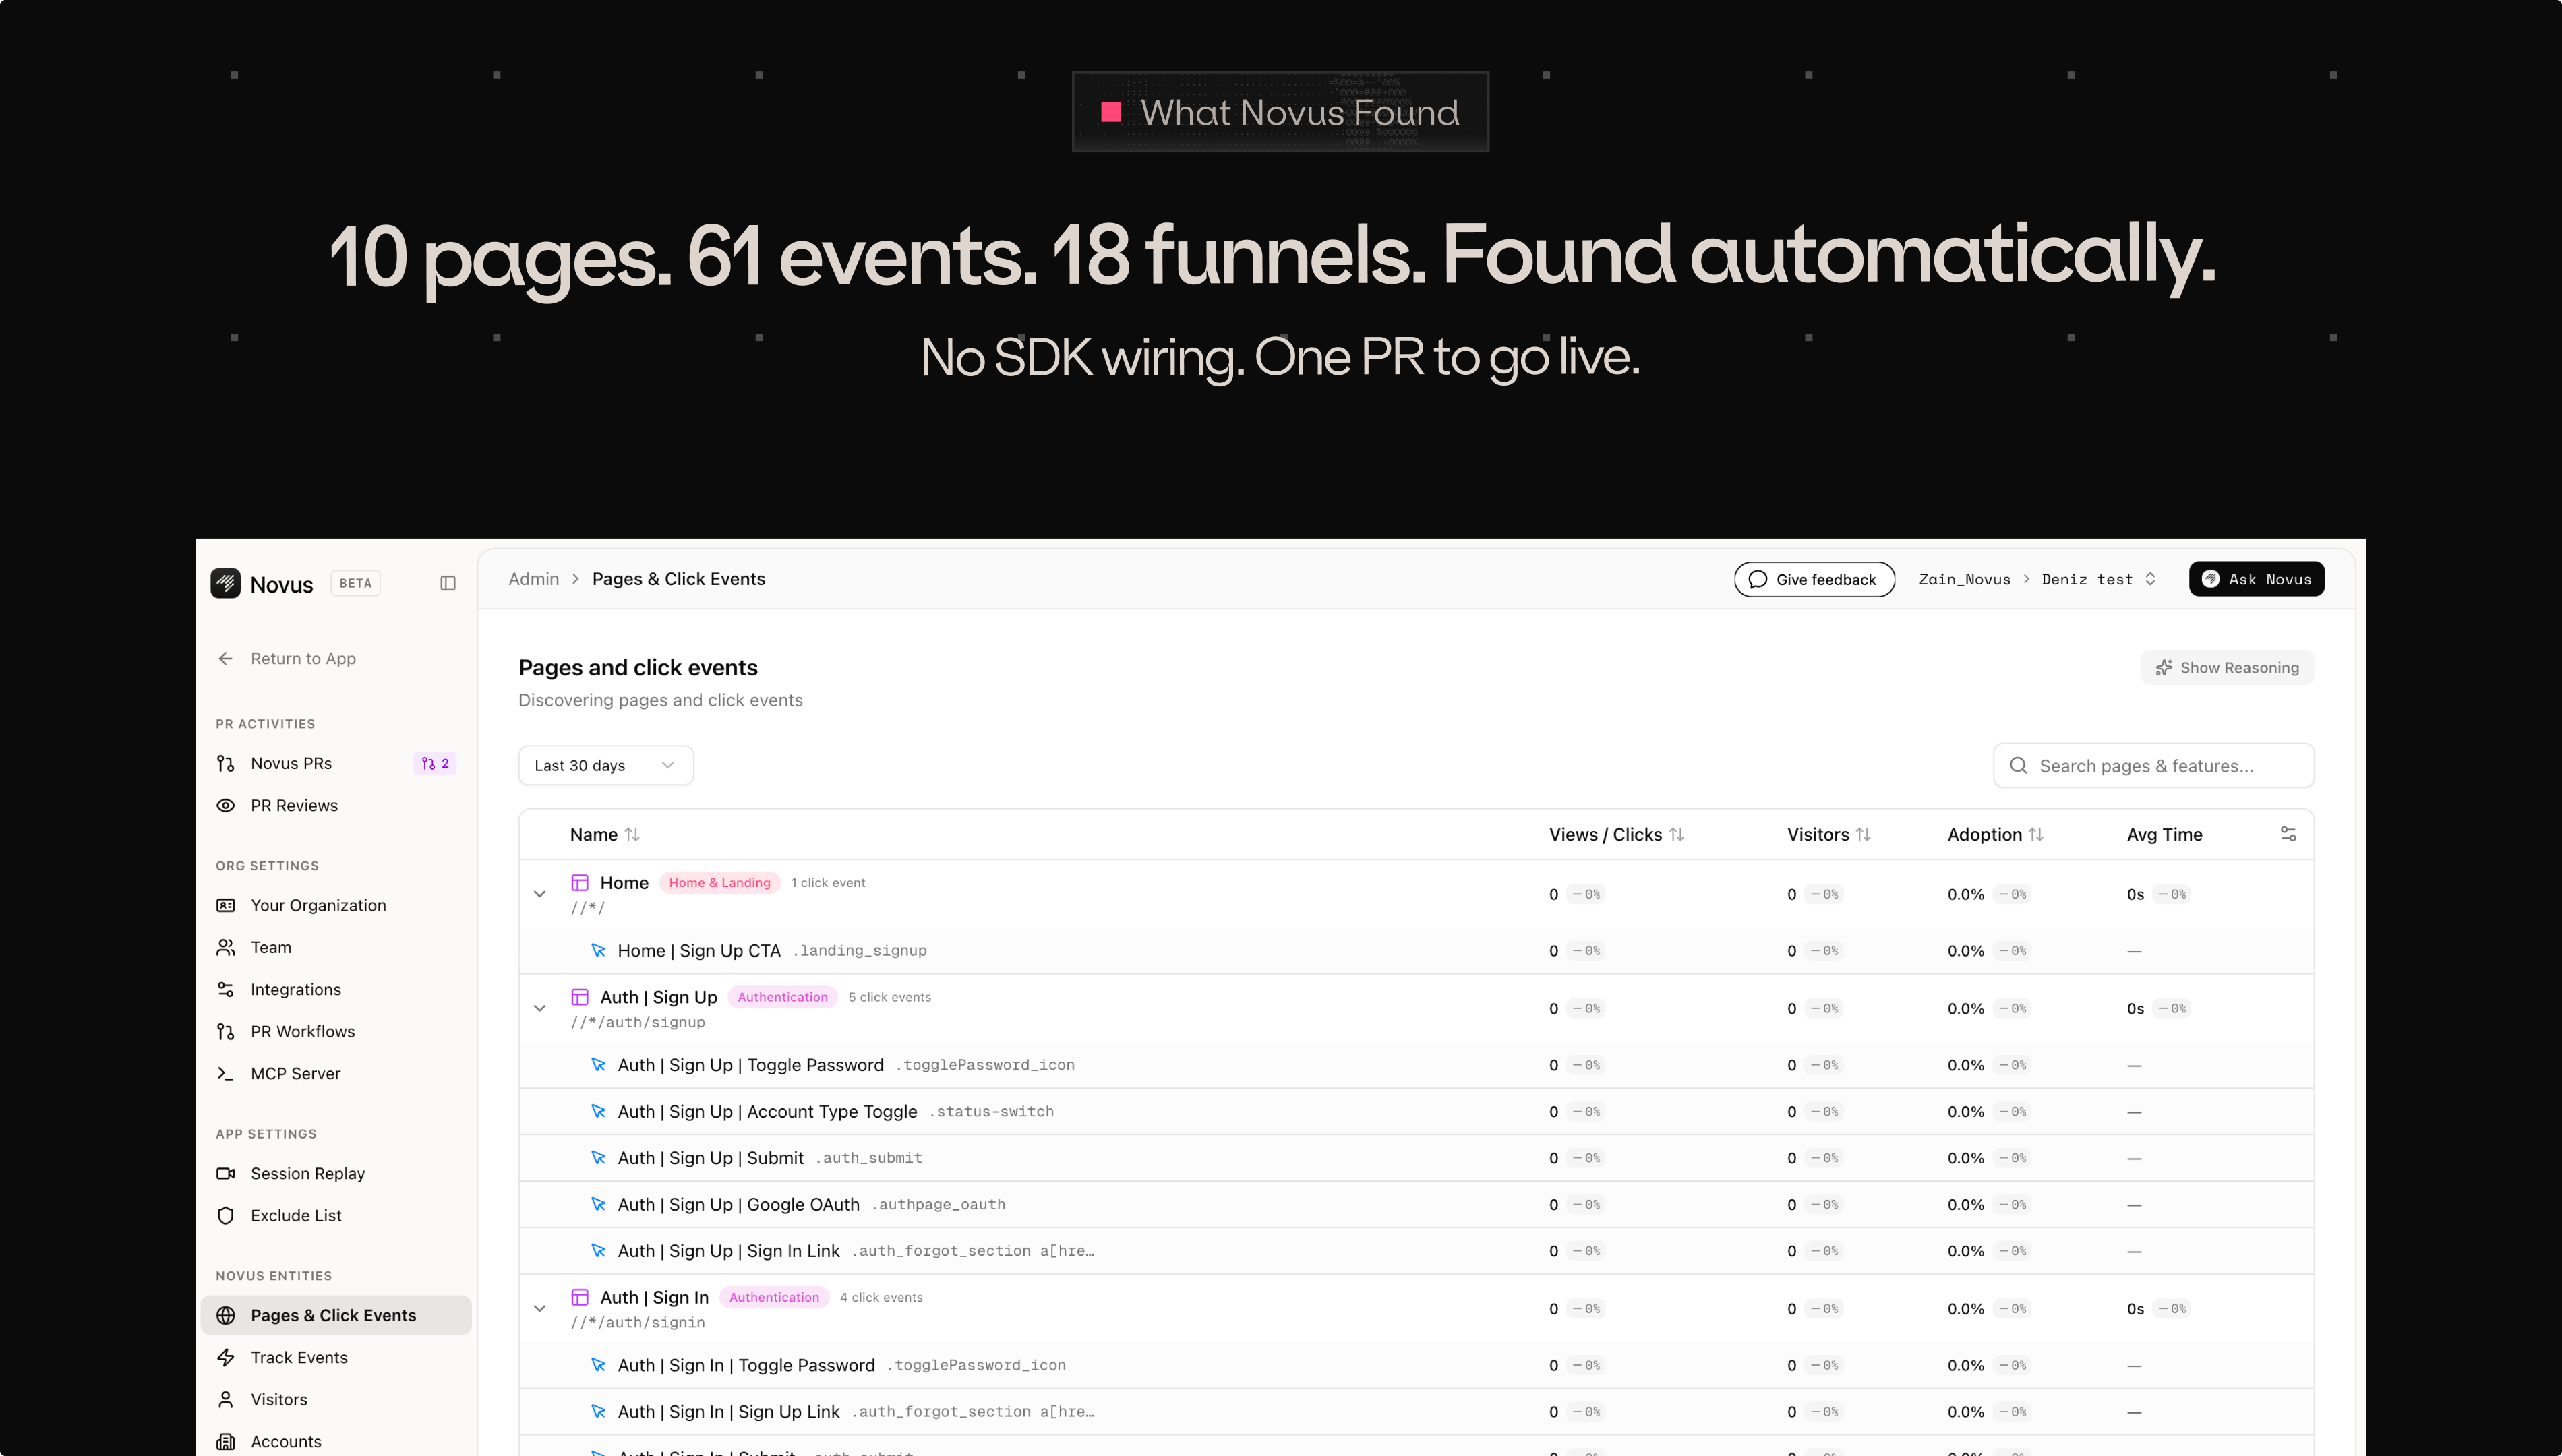Click the Return to App arrow icon
Image resolution: width=2562 pixels, height=1456 pixels.
tap(226, 658)
